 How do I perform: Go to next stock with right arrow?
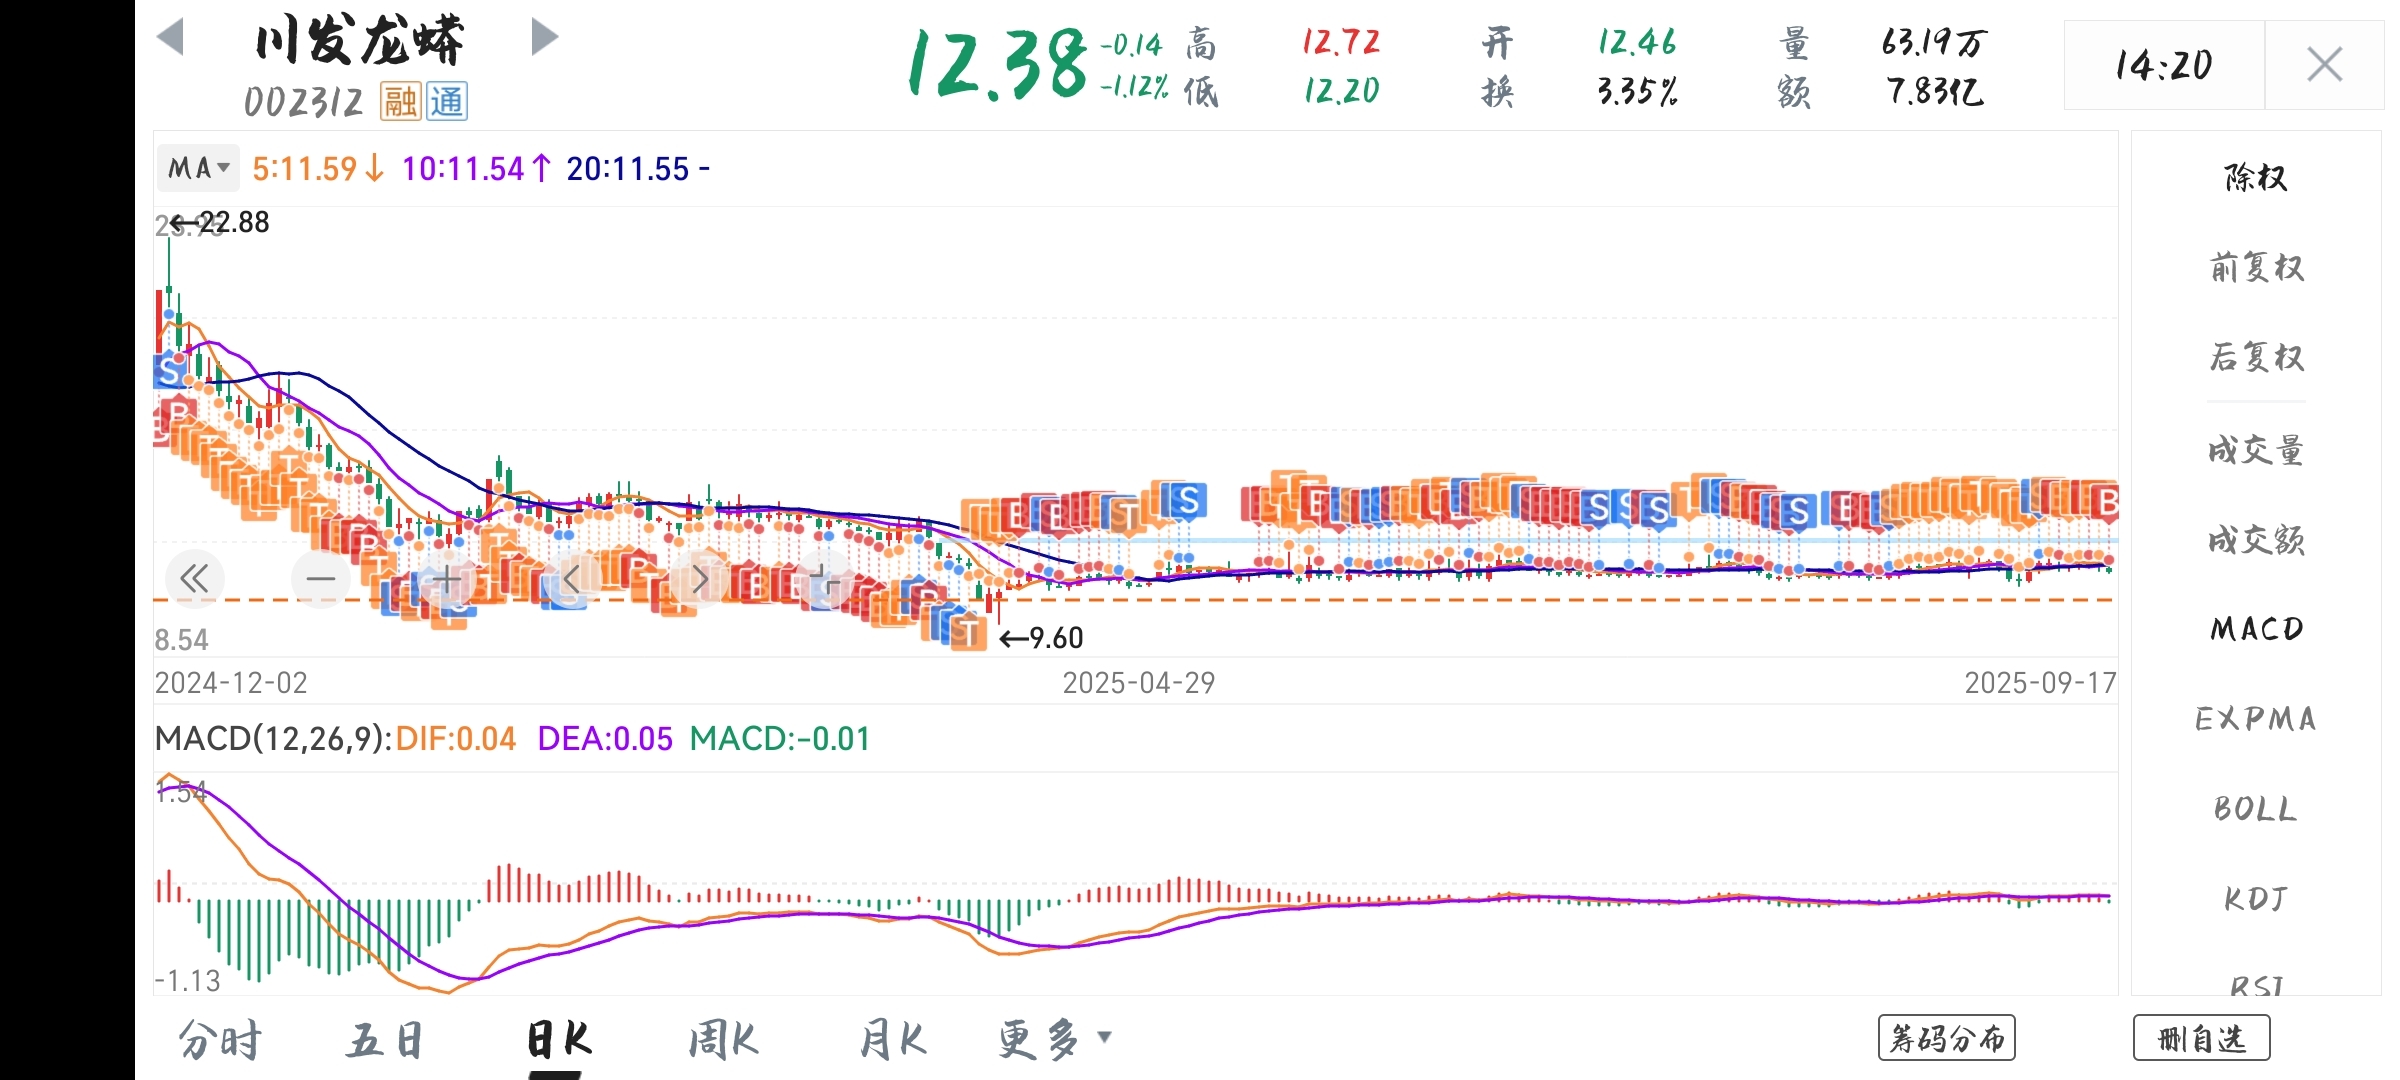544,38
